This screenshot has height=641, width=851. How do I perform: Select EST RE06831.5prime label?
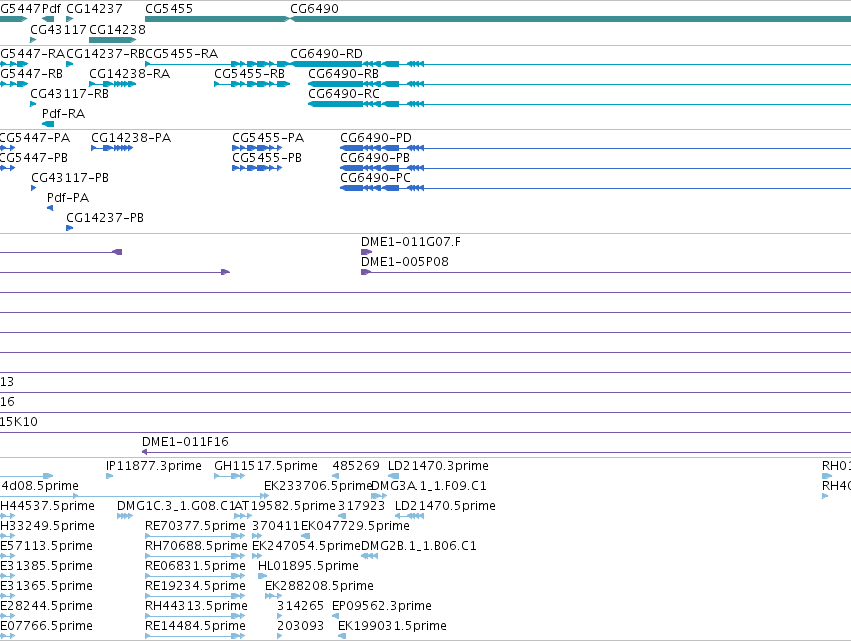(x=195, y=567)
